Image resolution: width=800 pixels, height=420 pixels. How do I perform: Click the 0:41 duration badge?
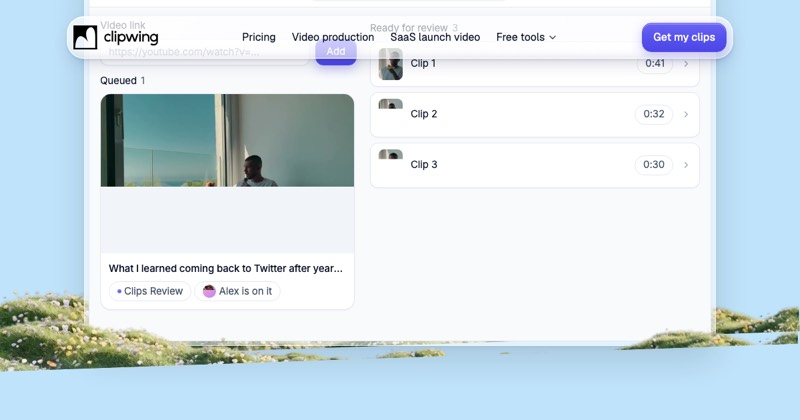[x=655, y=64]
